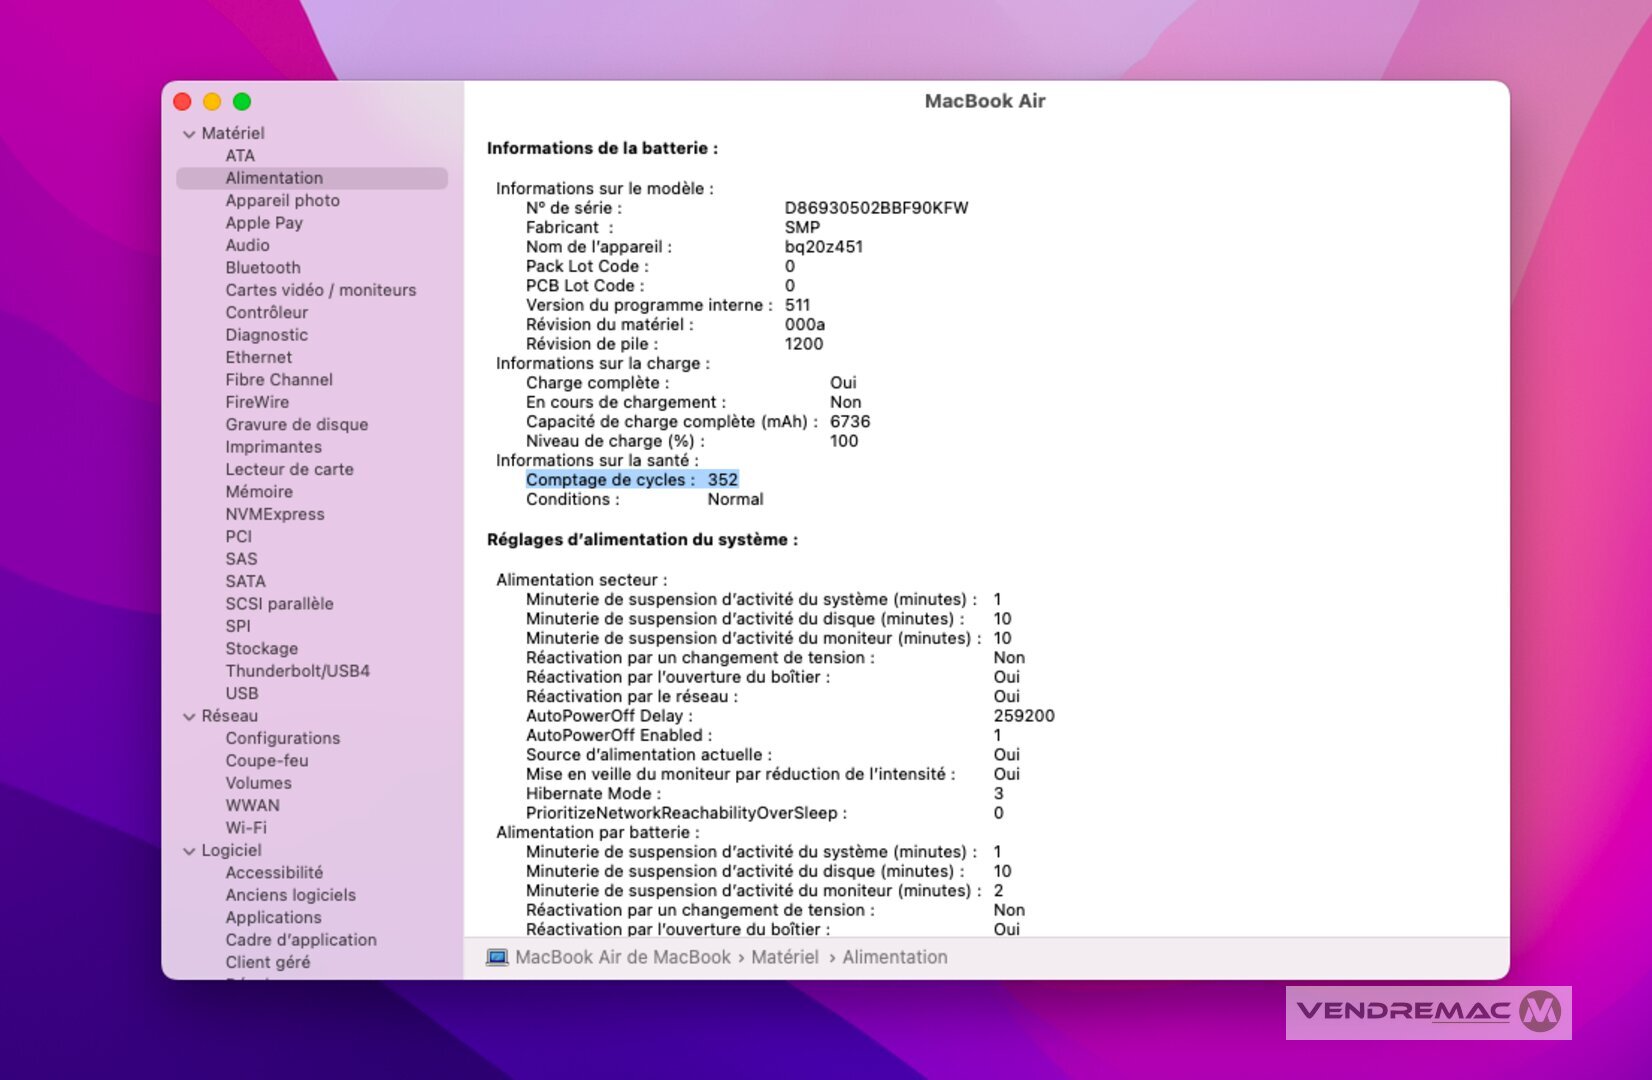The height and width of the screenshot is (1080, 1652).
Task: Open the Coupe-feu entry
Action: [x=266, y=761]
